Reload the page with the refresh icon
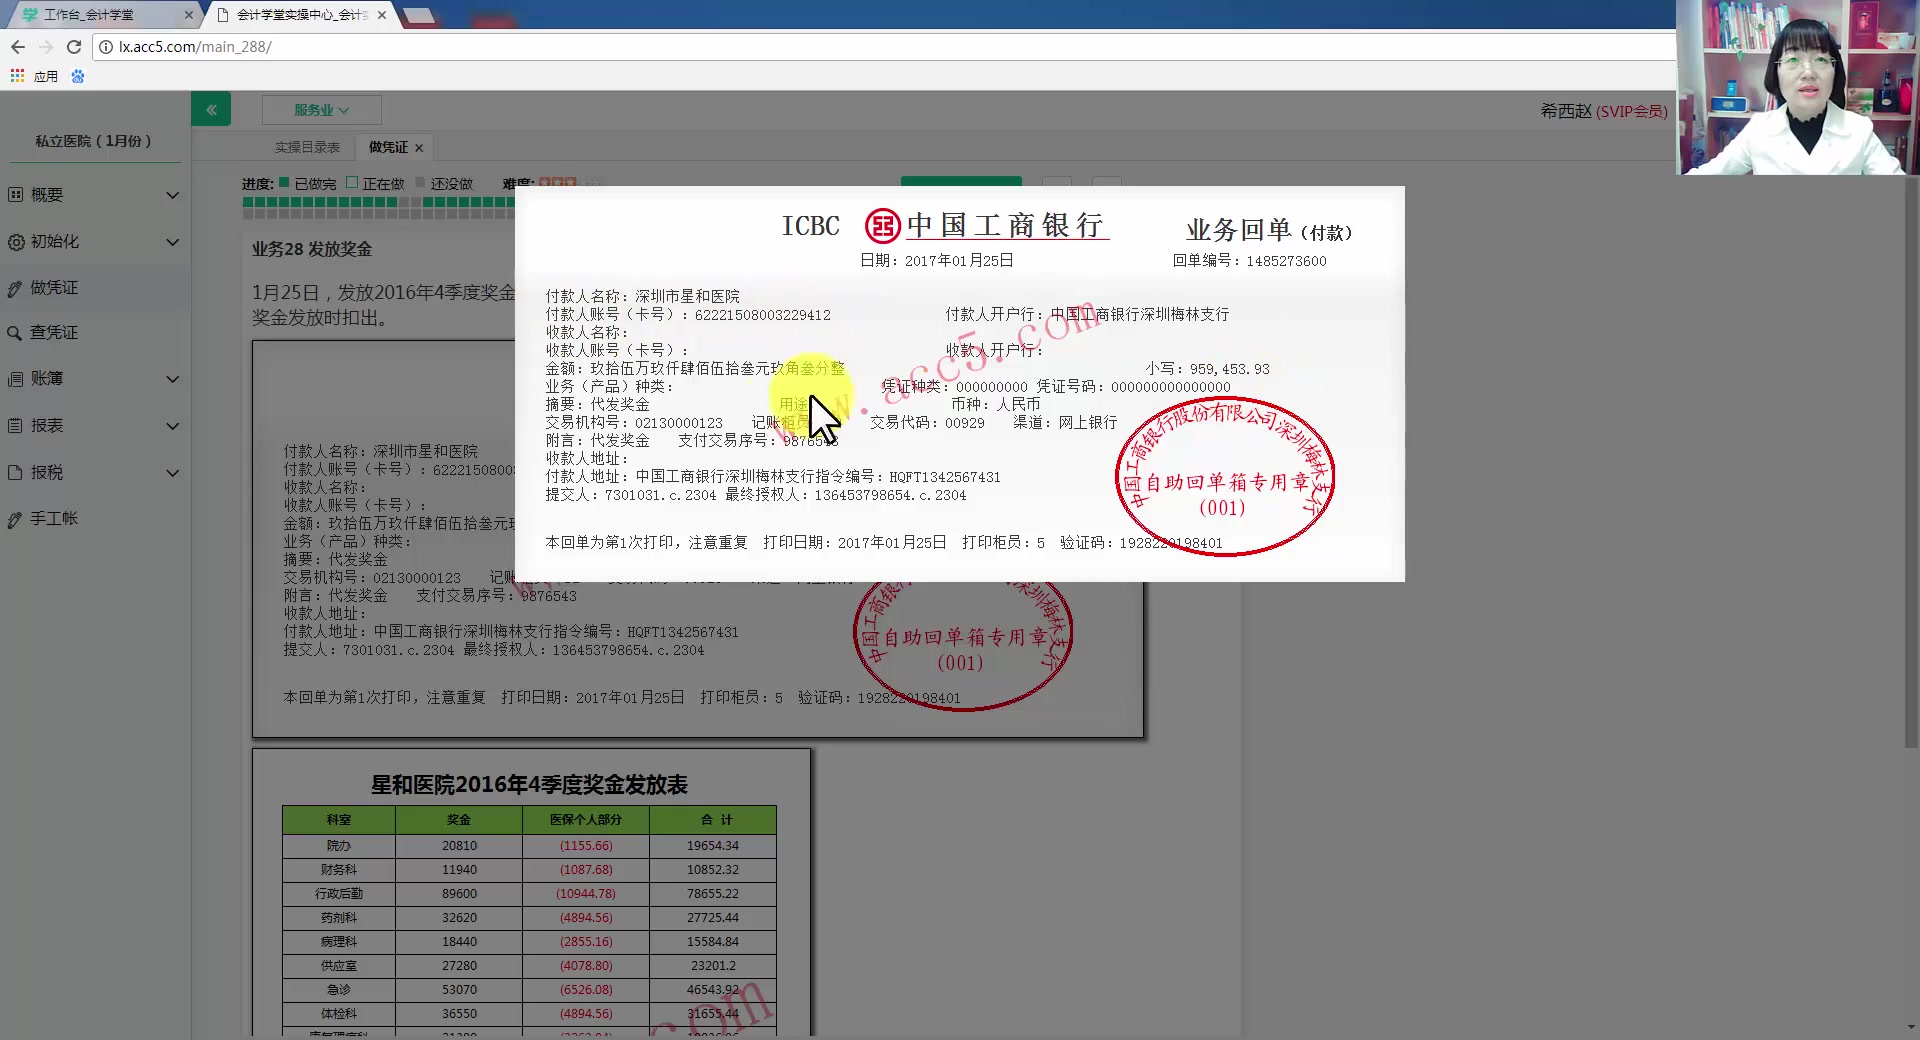The height and width of the screenshot is (1040, 1920). coord(74,47)
